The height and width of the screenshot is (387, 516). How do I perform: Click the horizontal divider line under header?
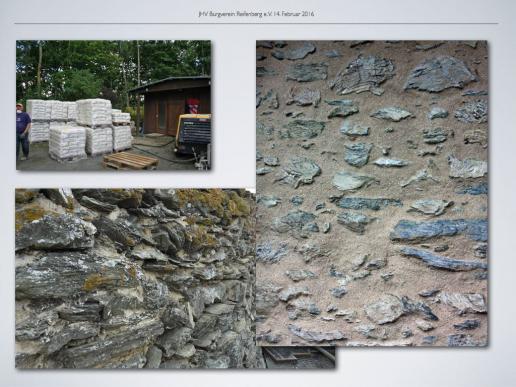click(256, 23)
